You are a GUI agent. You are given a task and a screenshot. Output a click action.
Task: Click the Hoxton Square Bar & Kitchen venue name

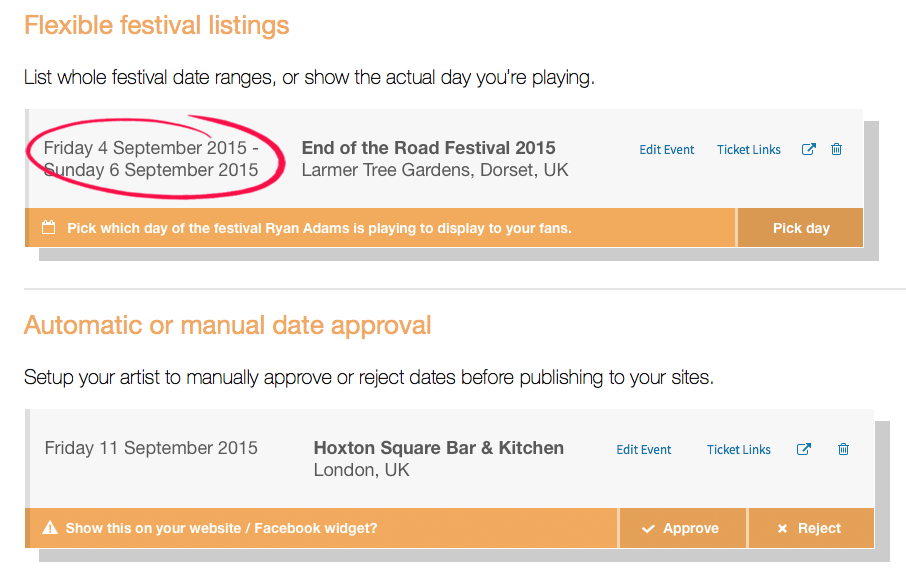pos(439,448)
